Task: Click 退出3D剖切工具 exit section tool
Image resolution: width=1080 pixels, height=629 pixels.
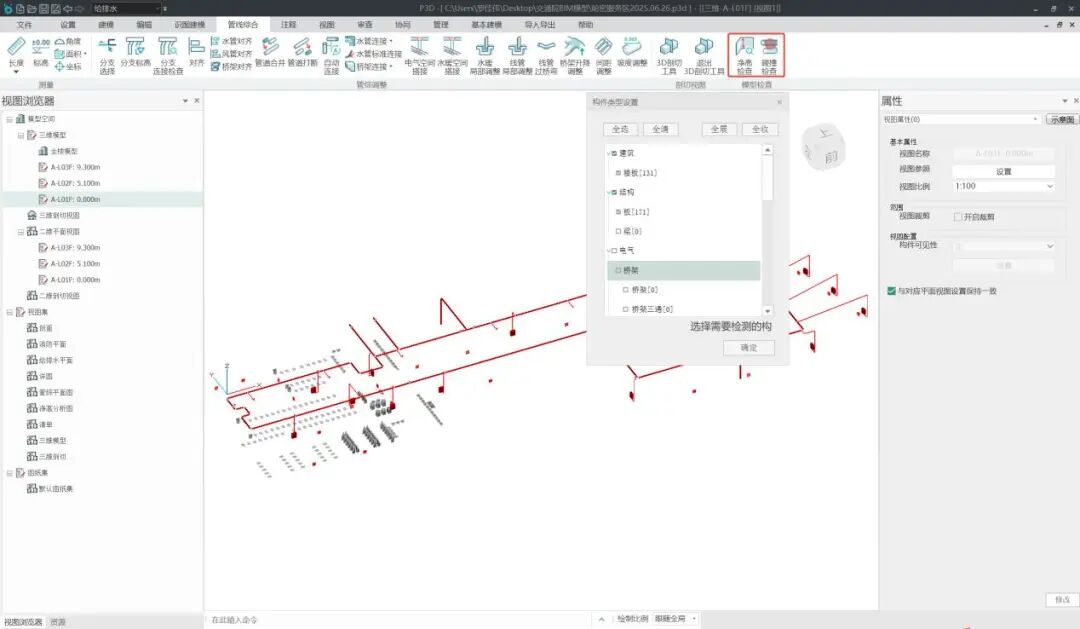Action: 704,55
